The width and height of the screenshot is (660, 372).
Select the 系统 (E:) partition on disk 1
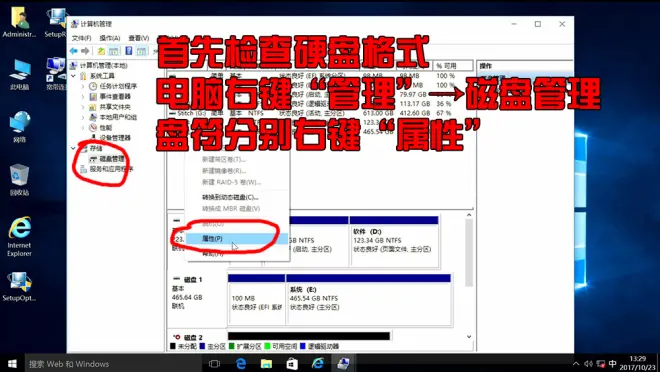click(368, 300)
